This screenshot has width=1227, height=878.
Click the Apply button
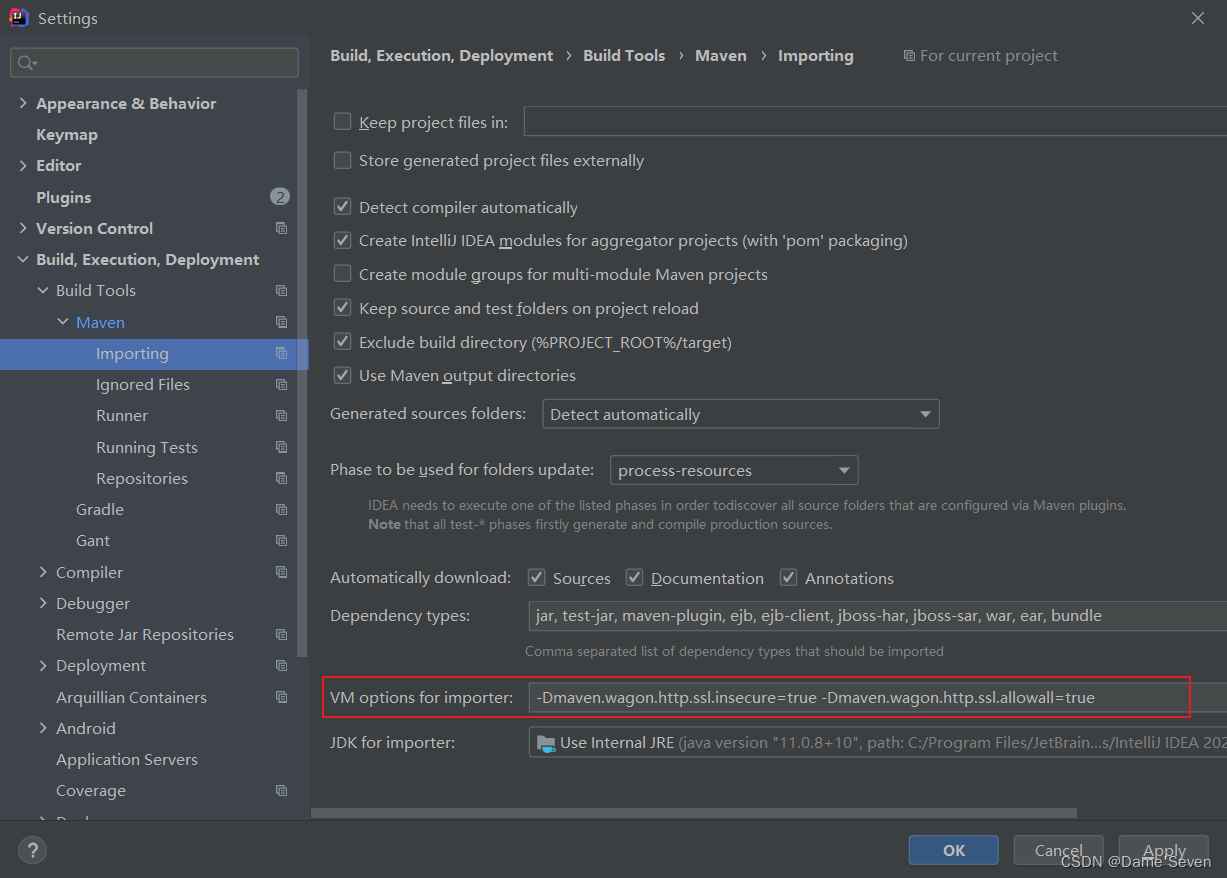click(1164, 850)
